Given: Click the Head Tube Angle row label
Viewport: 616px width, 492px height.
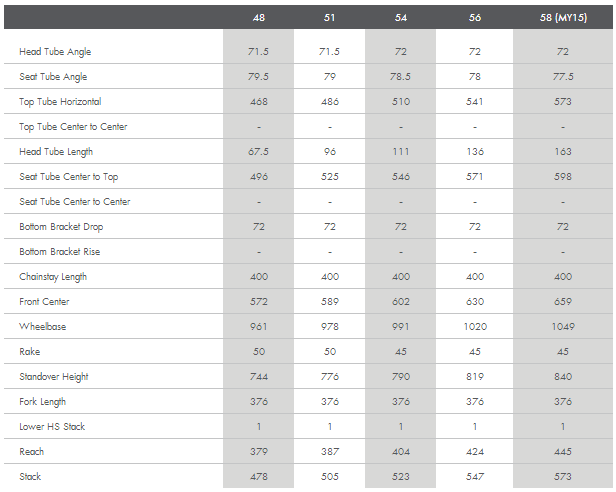Looking at the screenshot, I should click(55, 52).
